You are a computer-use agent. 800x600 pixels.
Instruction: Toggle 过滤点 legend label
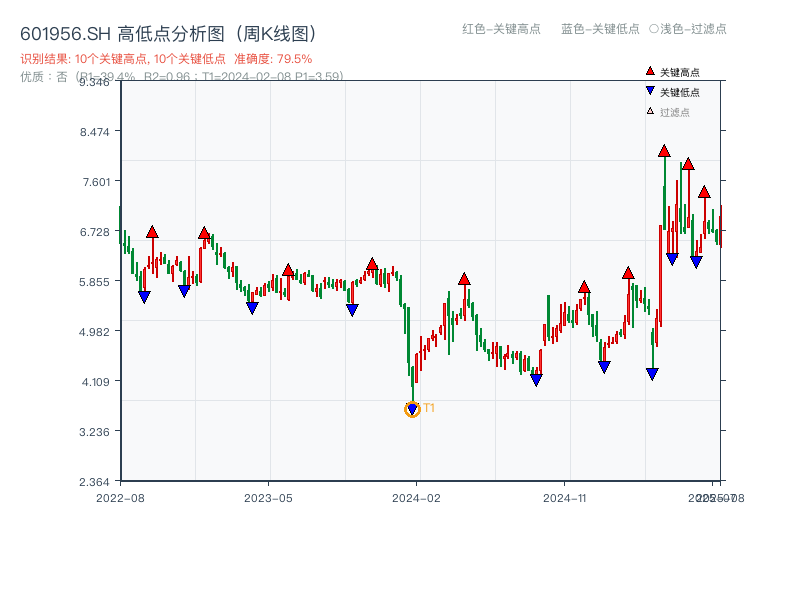(x=674, y=112)
